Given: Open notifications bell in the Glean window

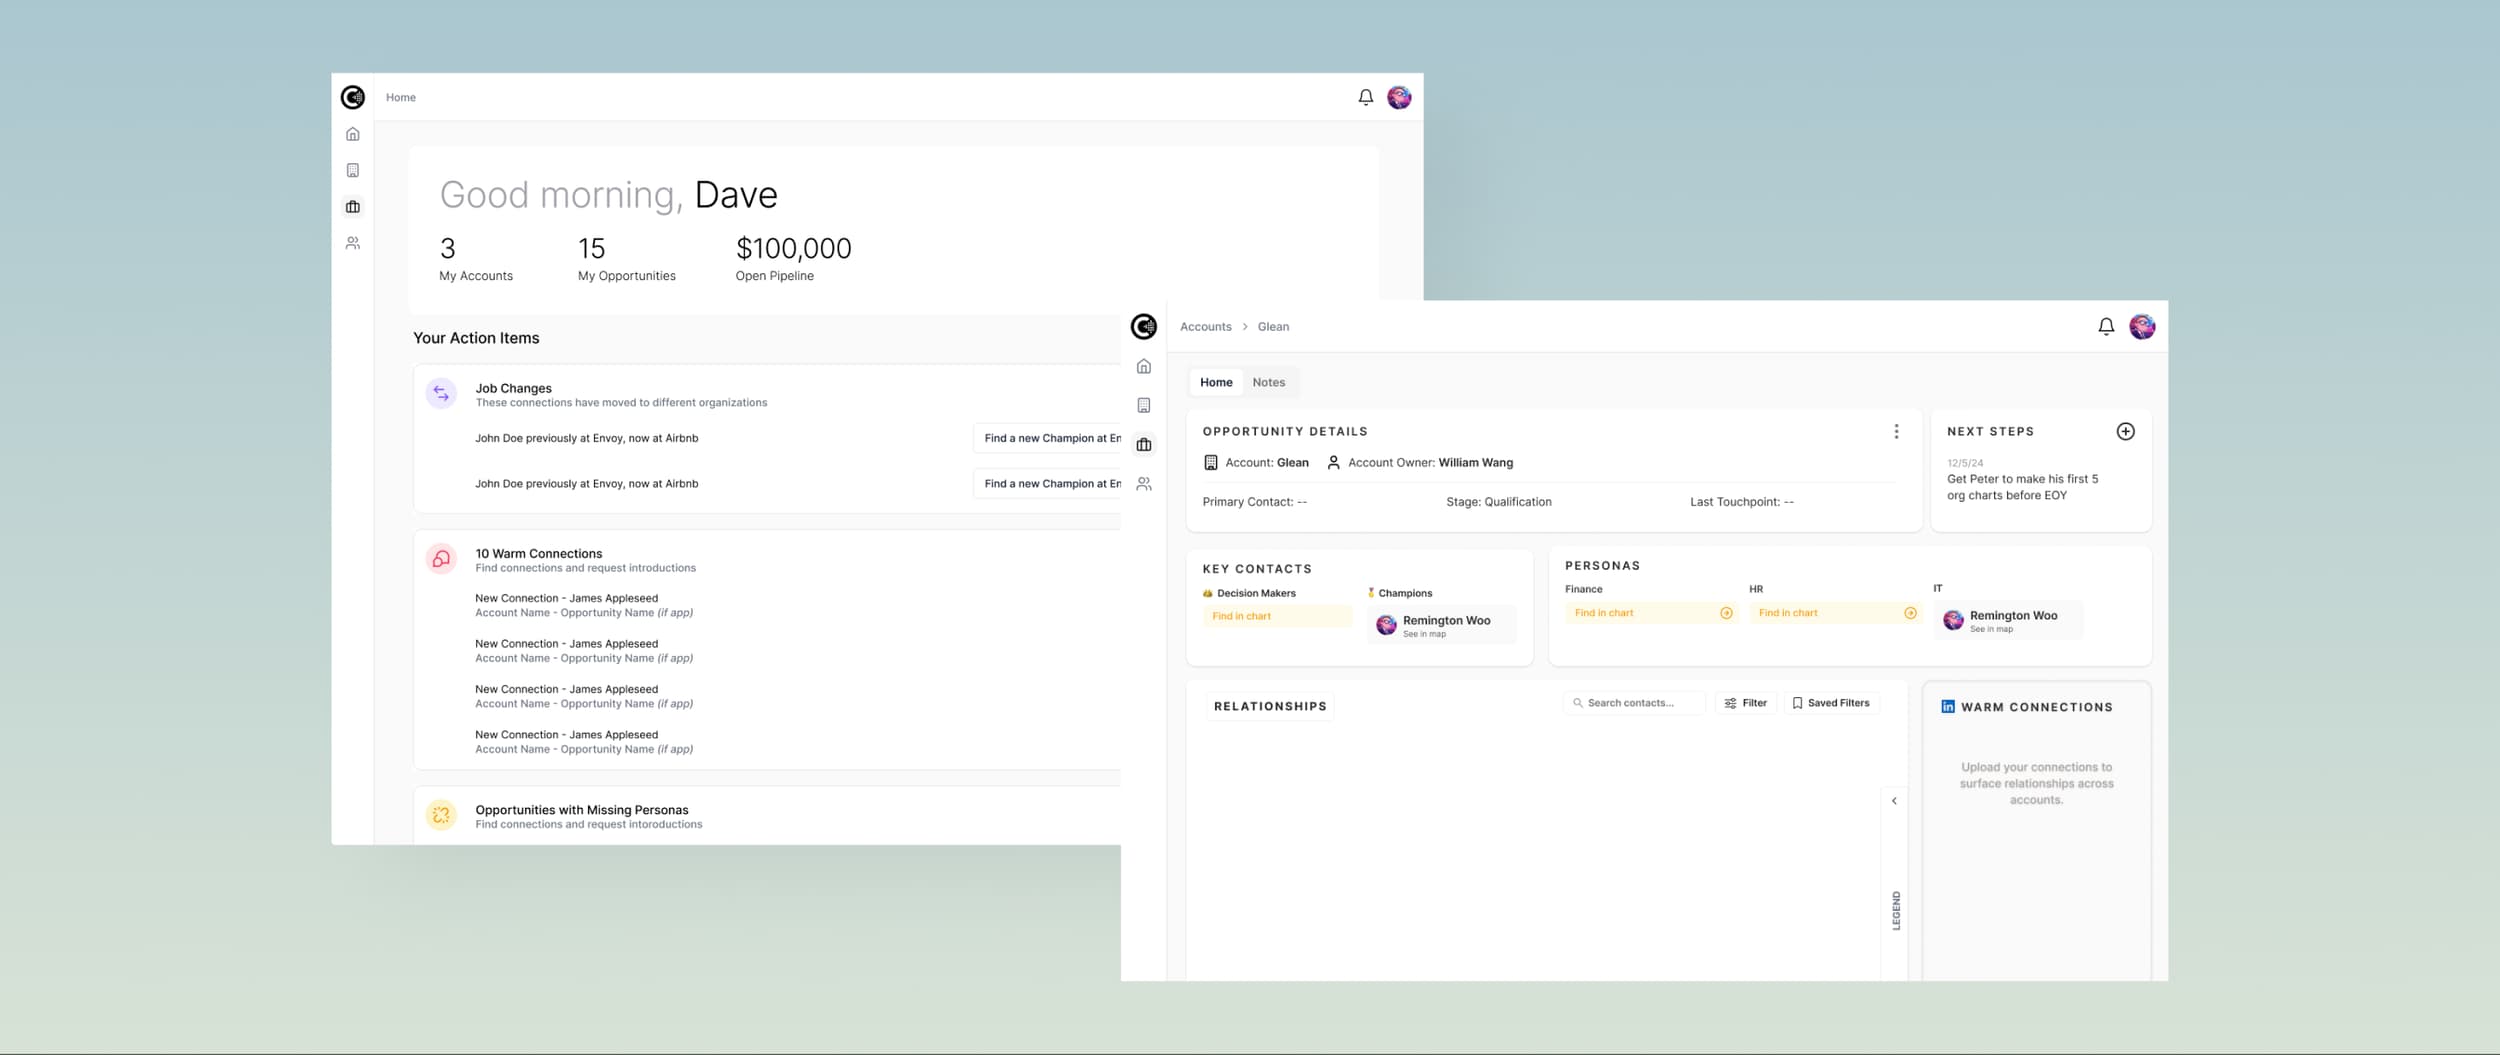Looking at the screenshot, I should pos(2105,326).
